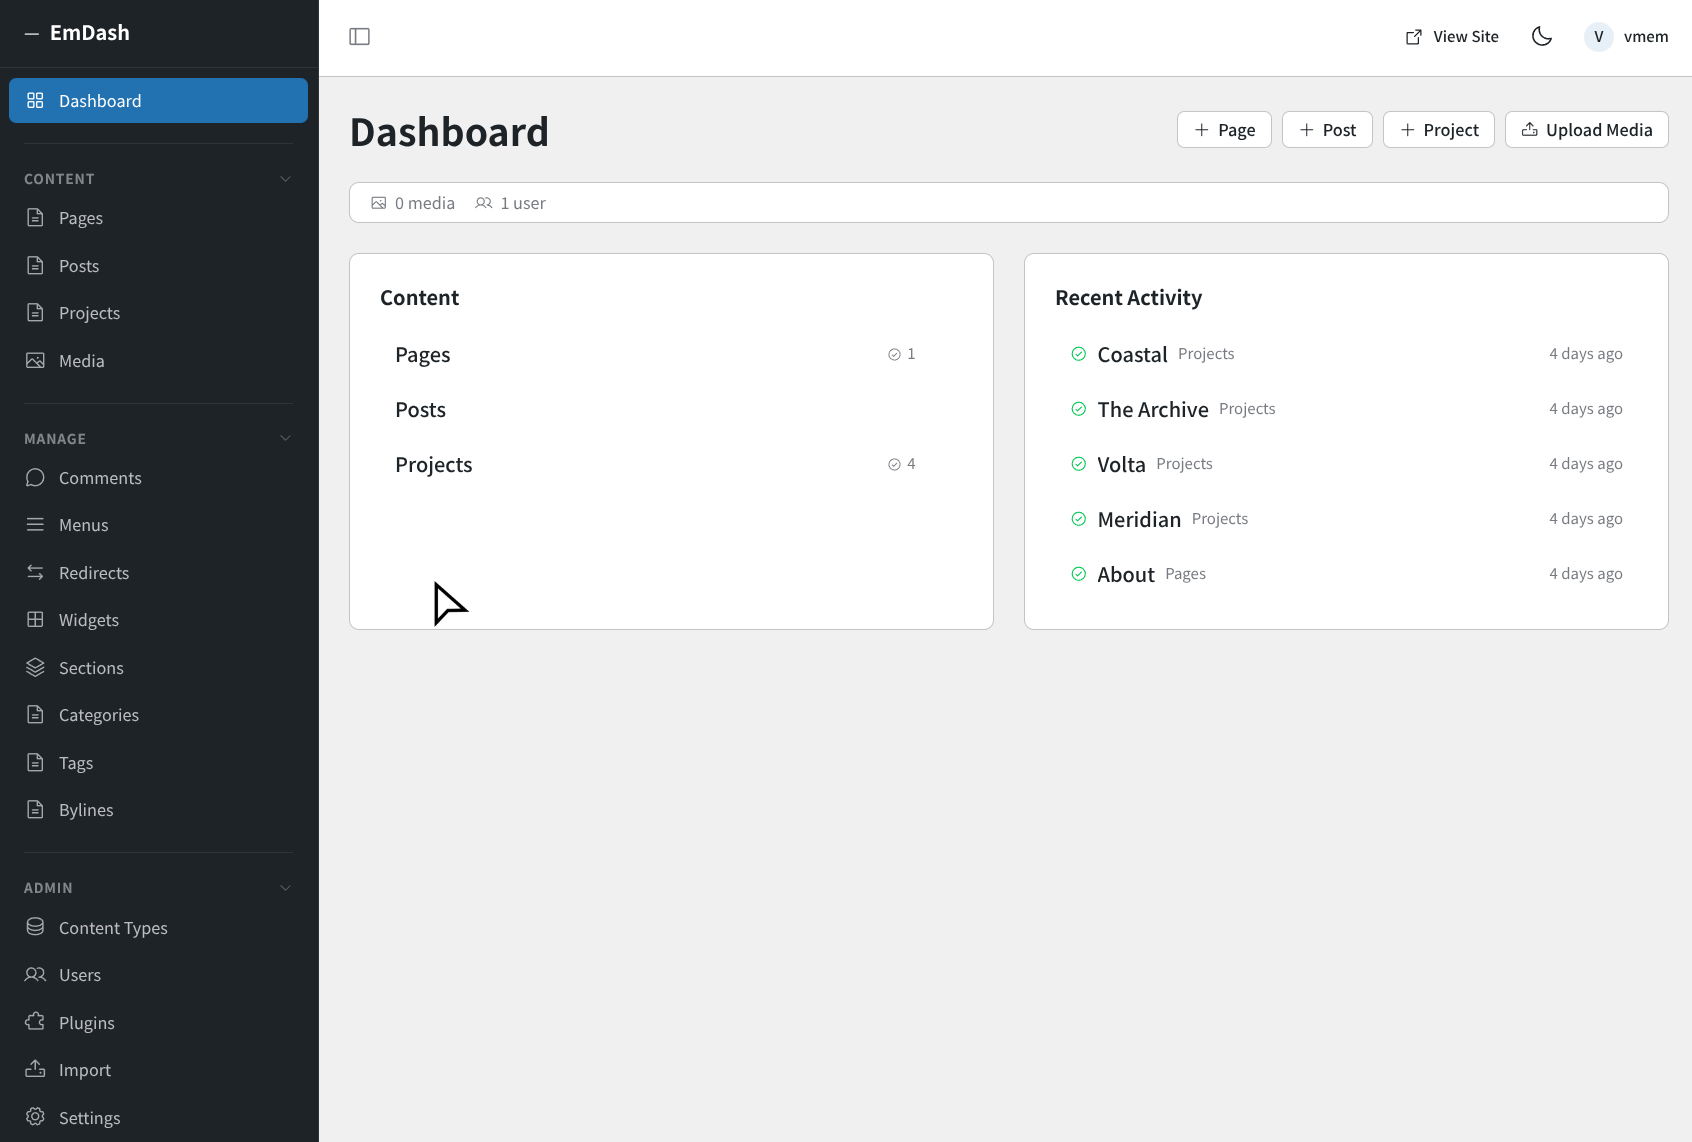Switch to dark mode with moon icon

click(1542, 37)
